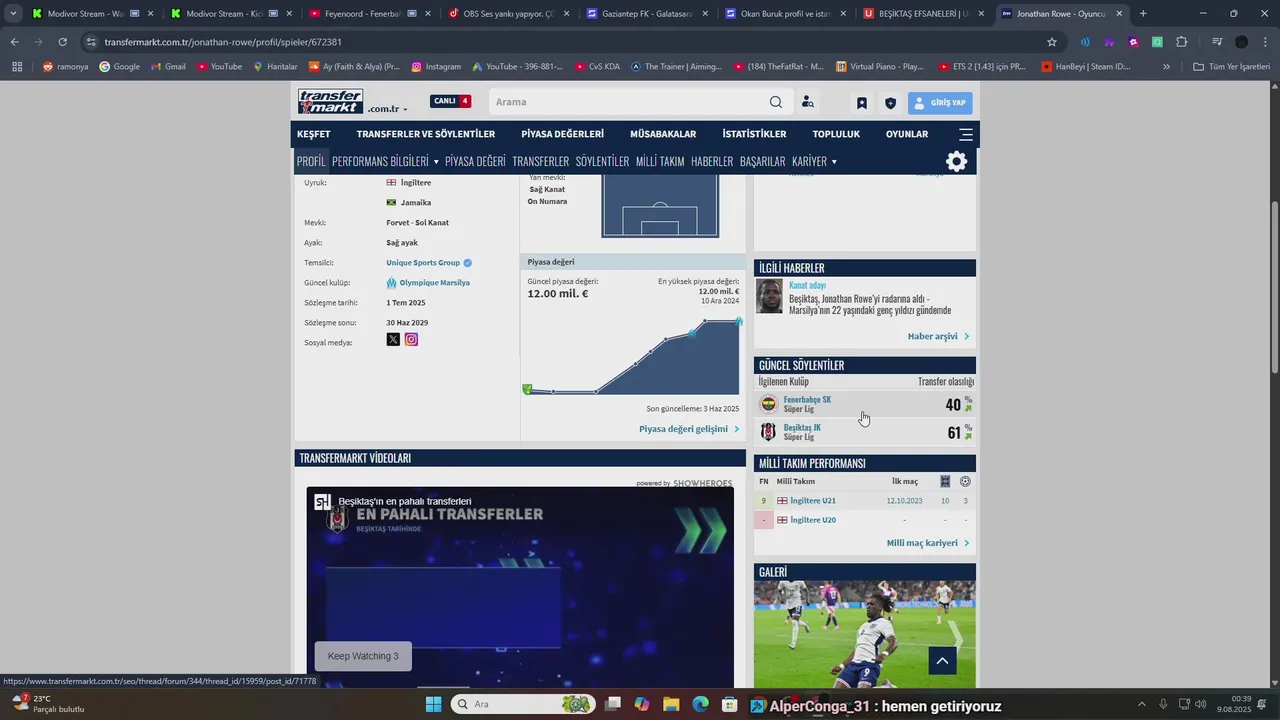Screen dimensions: 1280x720
Task: Open the player's Instagram icon
Action: pos(411,340)
